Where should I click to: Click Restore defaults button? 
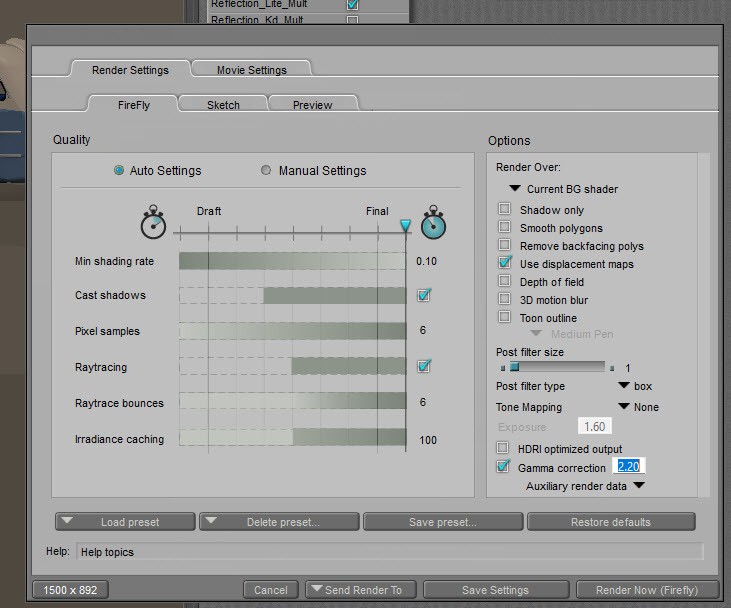(x=611, y=522)
